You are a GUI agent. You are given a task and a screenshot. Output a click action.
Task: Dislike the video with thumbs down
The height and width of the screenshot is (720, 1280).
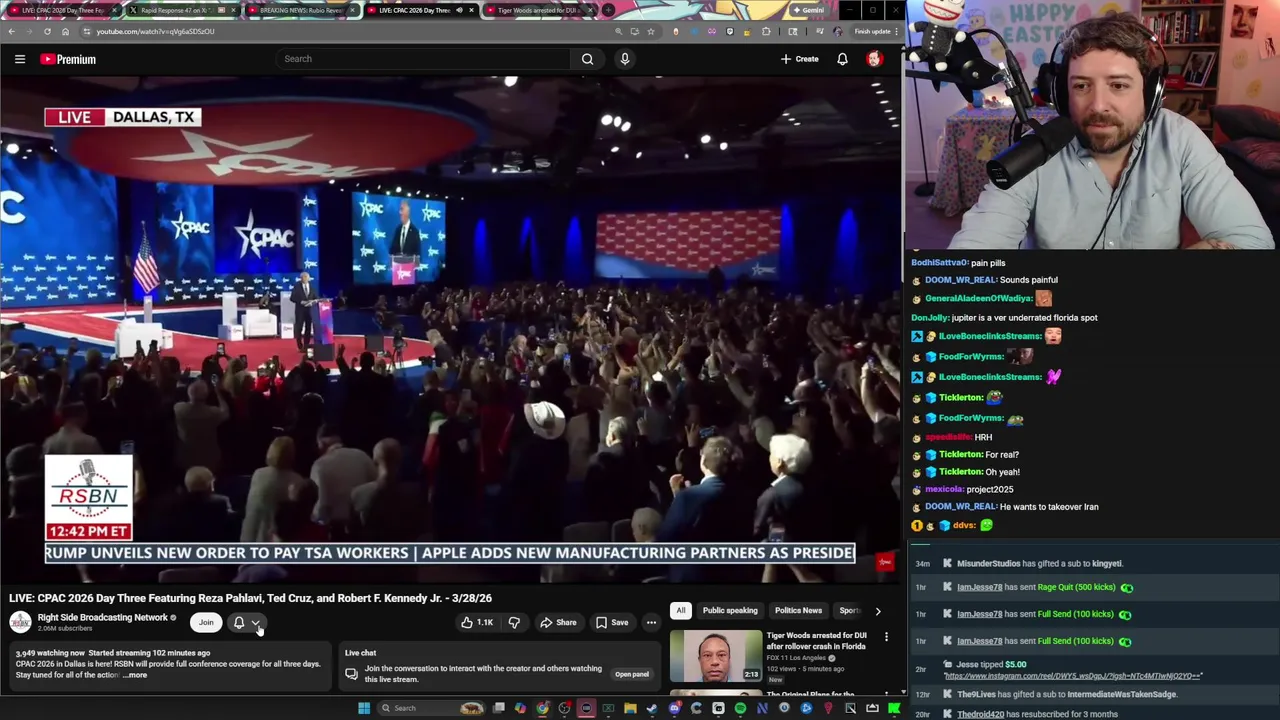point(514,622)
